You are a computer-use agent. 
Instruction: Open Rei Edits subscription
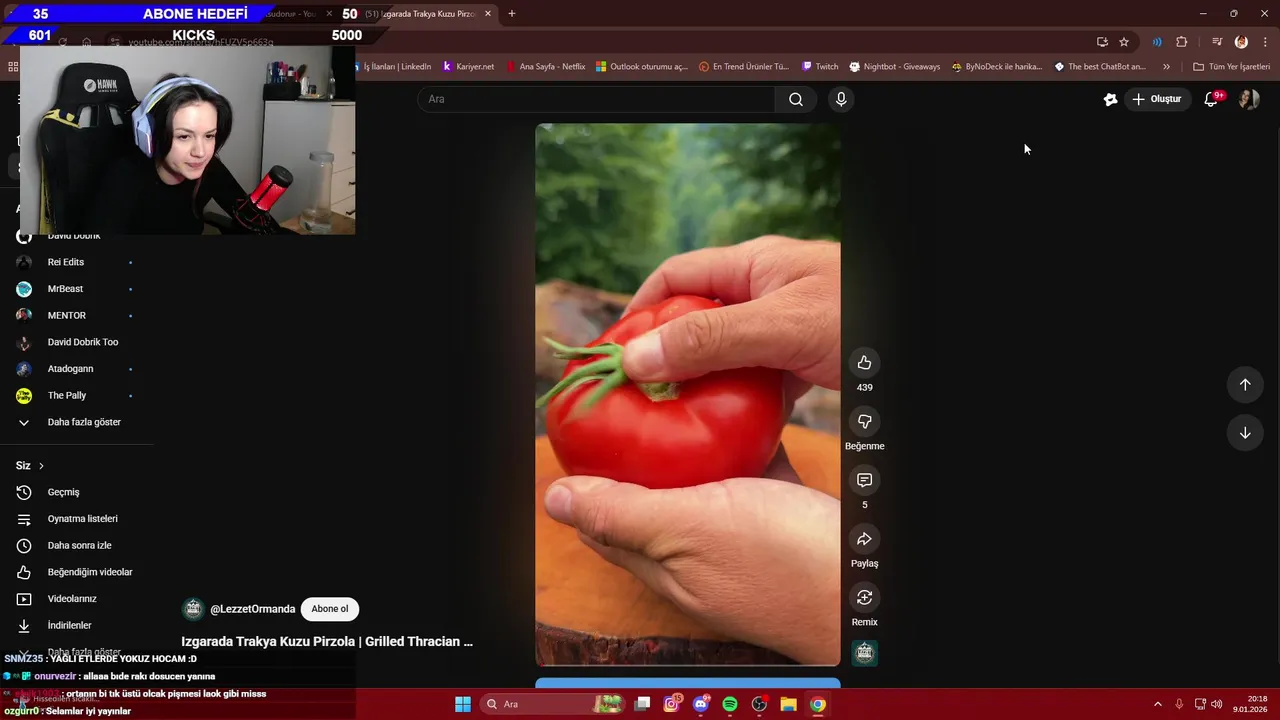pos(66,262)
